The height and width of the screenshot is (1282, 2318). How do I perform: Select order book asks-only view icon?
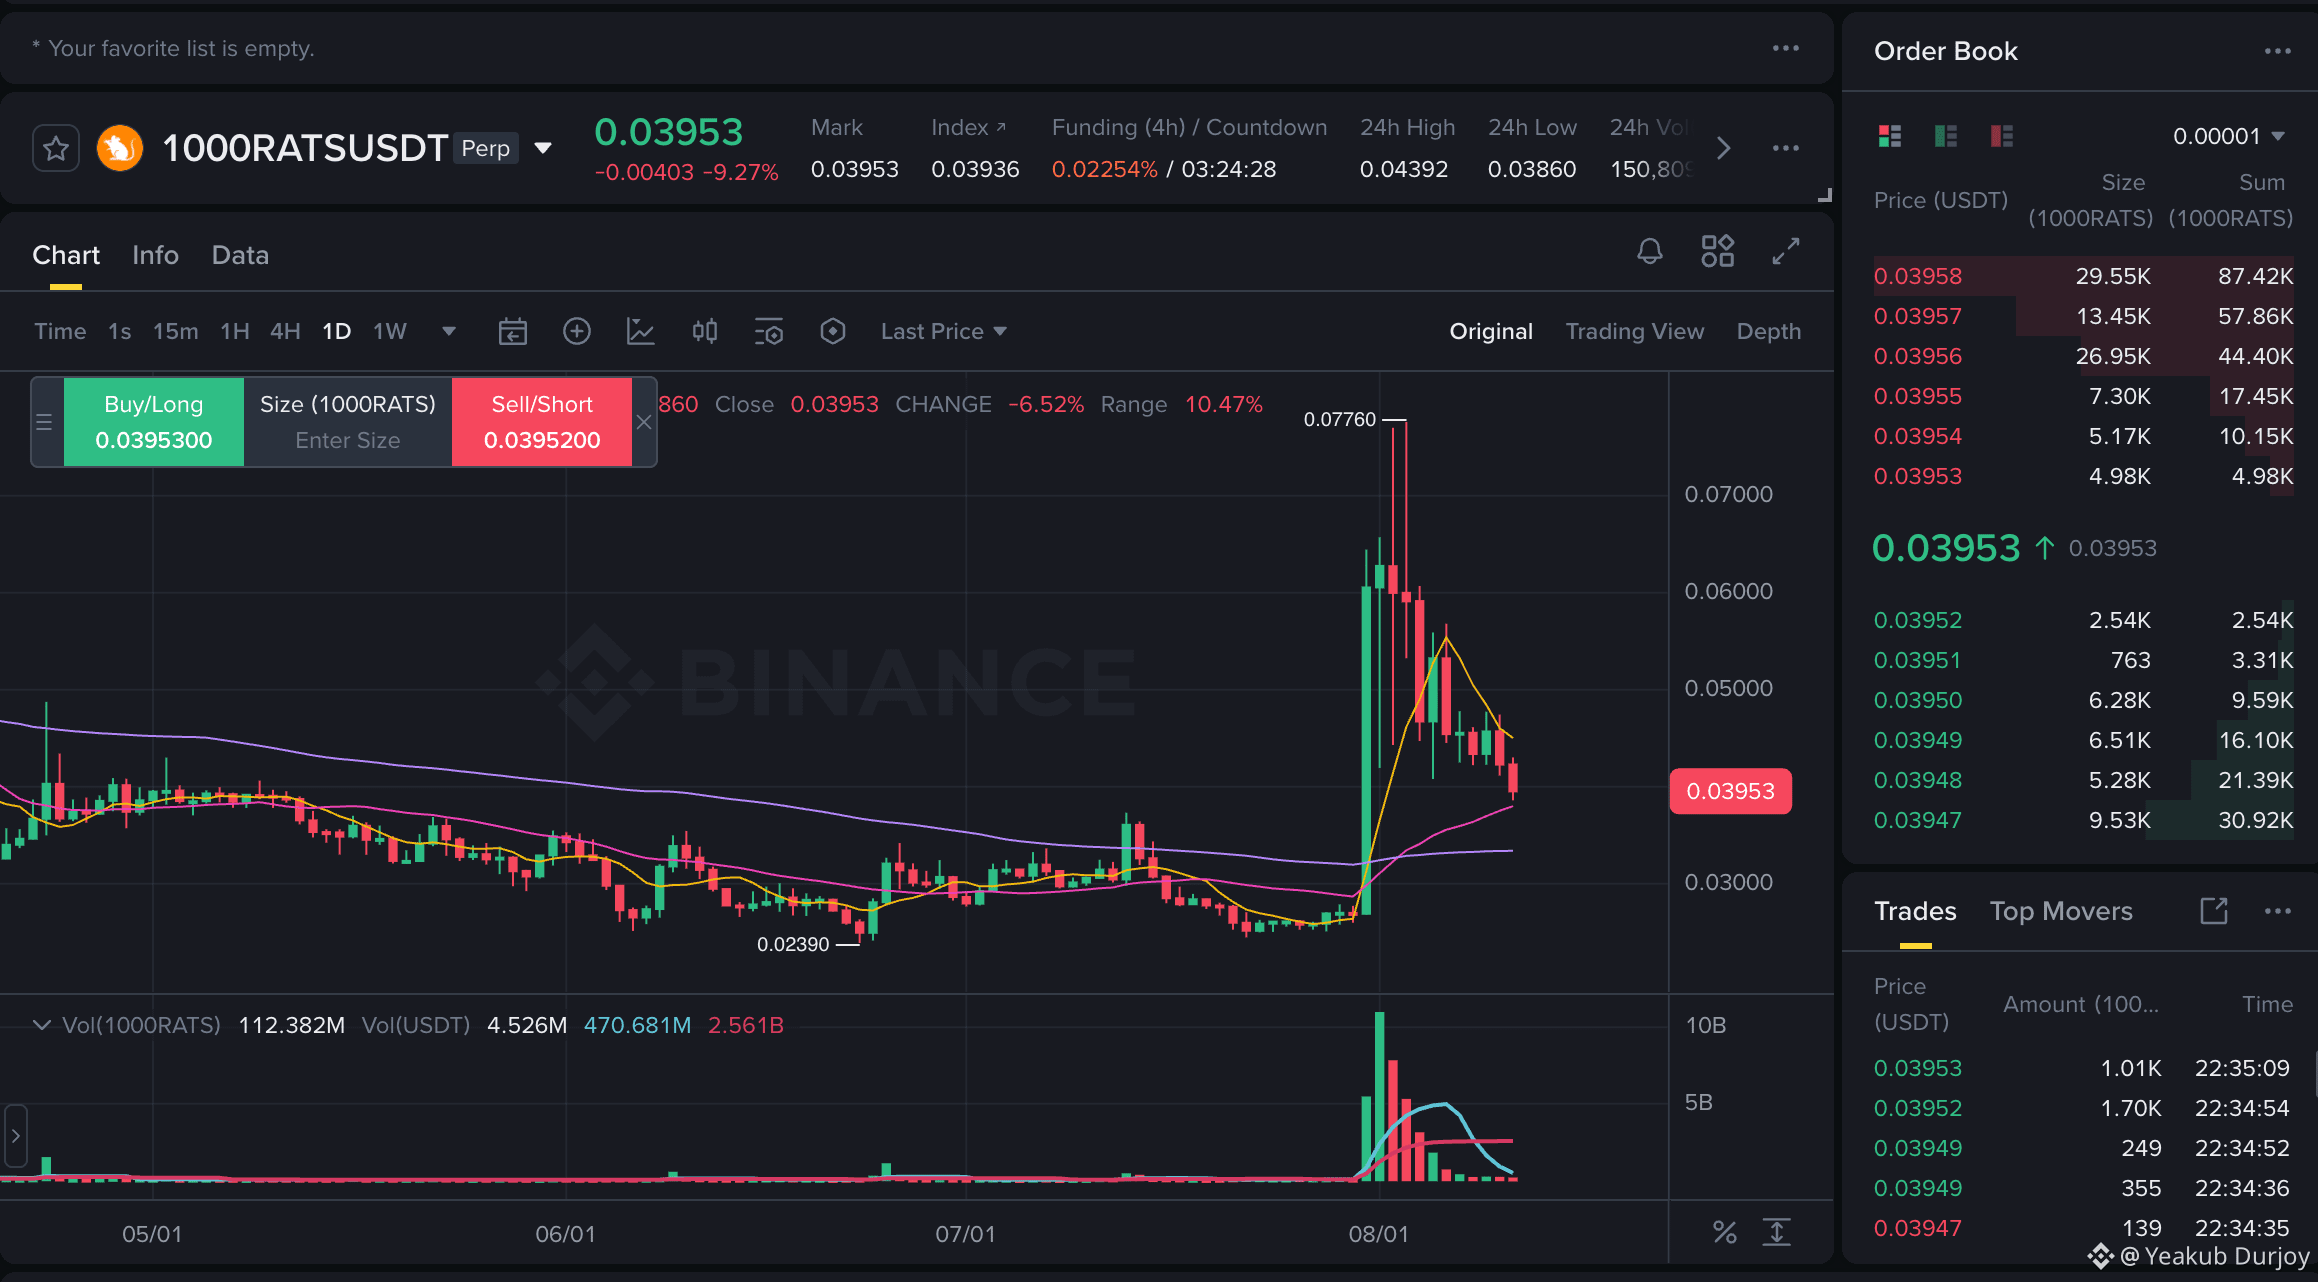2002,136
